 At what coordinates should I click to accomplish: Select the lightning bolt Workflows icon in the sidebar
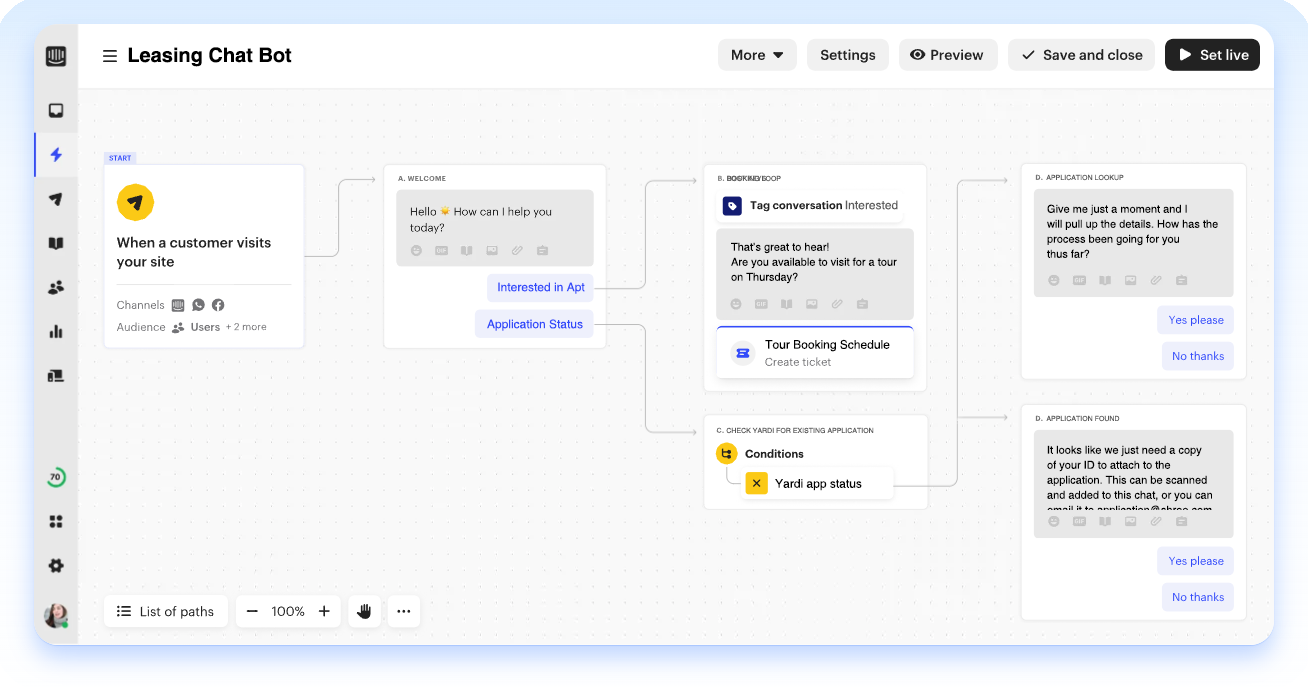point(56,154)
